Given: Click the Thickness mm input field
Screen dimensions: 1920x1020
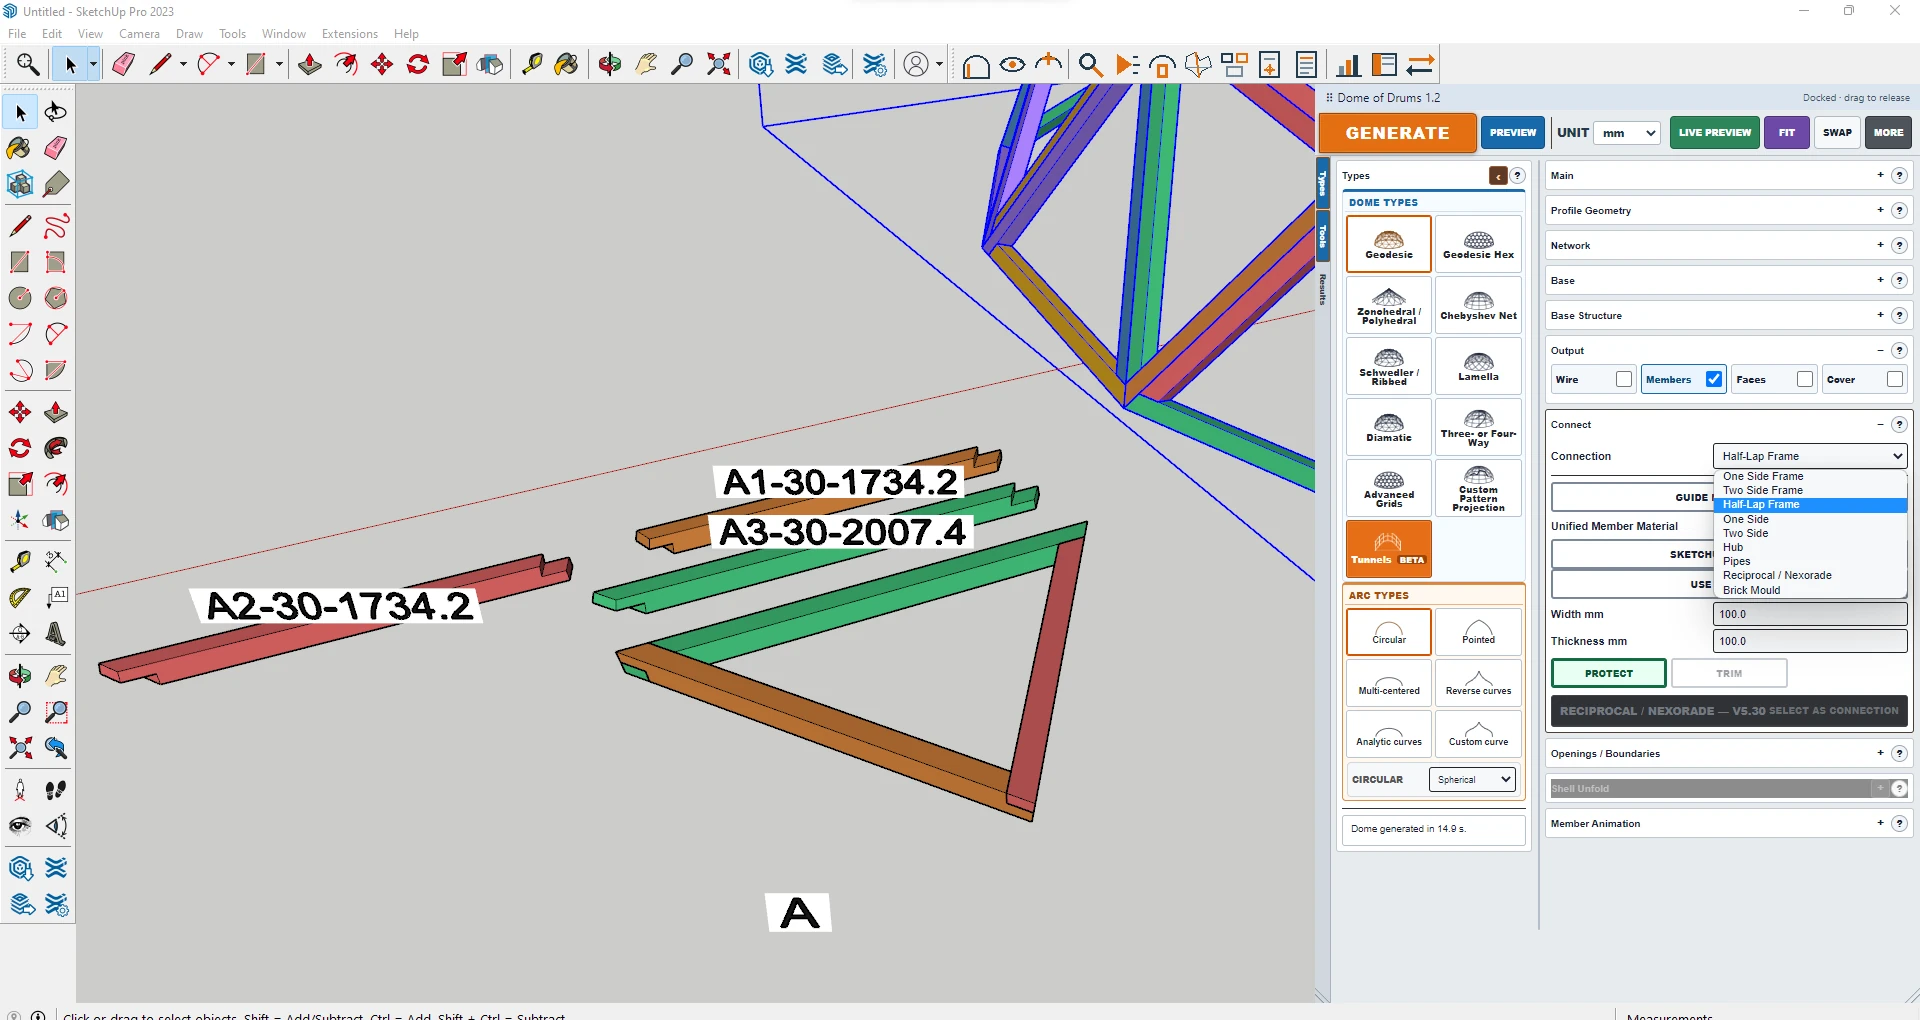Looking at the screenshot, I should (1810, 641).
